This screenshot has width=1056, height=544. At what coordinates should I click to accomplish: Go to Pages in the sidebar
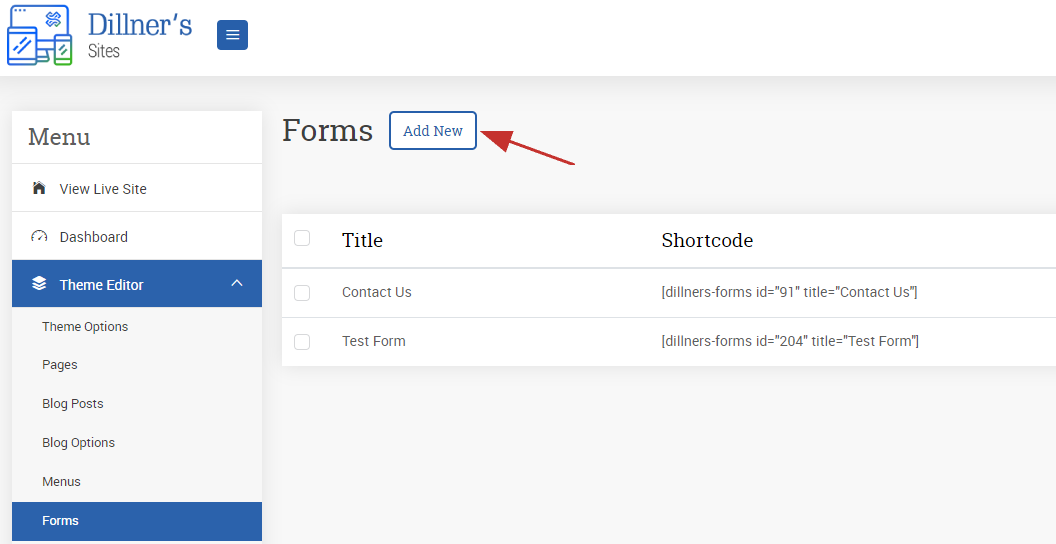pos(60,365)
